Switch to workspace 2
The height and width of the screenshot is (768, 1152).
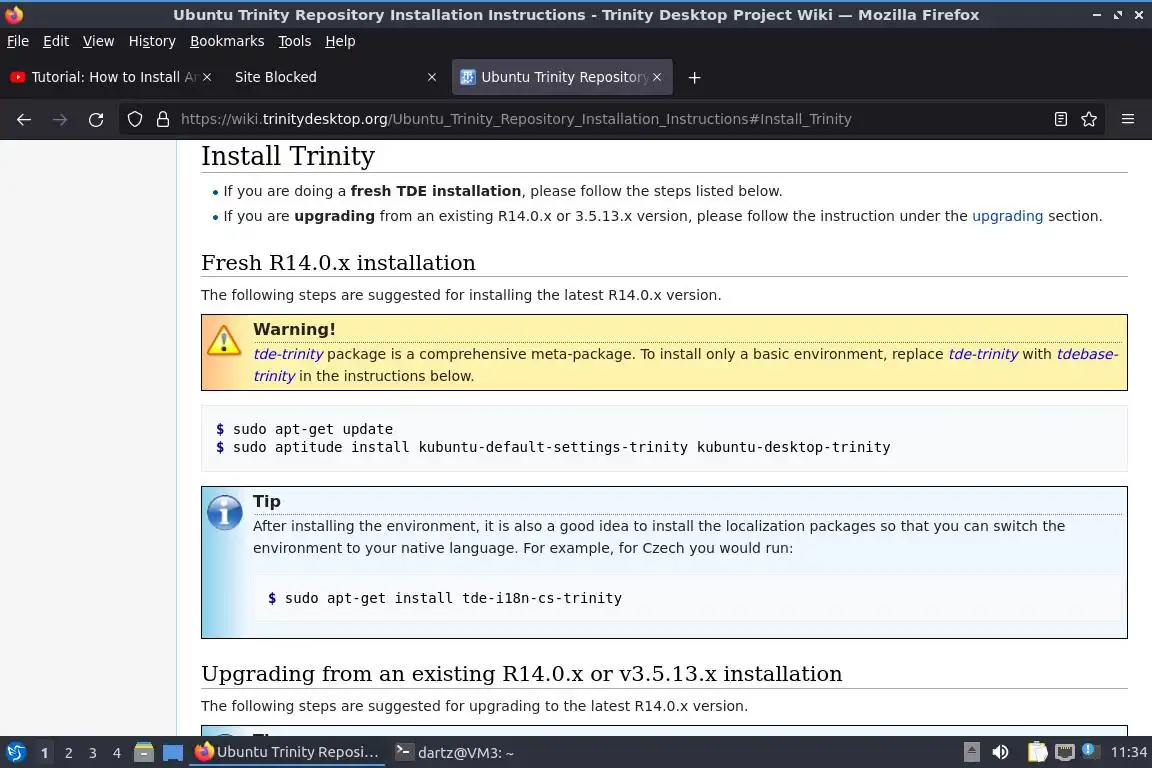tap(68, 753)
